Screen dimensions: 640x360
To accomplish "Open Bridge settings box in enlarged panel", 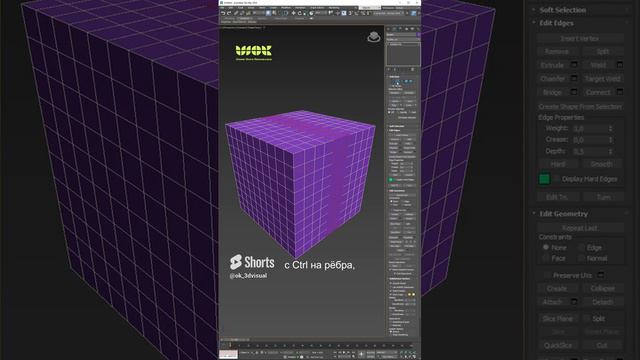I will coord(574,92).
